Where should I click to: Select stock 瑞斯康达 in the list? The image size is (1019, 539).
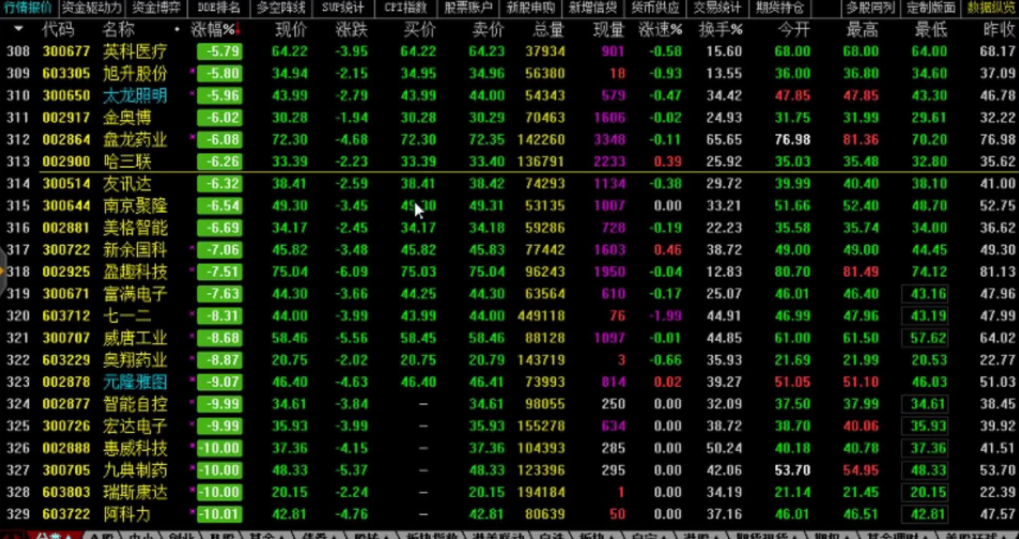[135, 492]
